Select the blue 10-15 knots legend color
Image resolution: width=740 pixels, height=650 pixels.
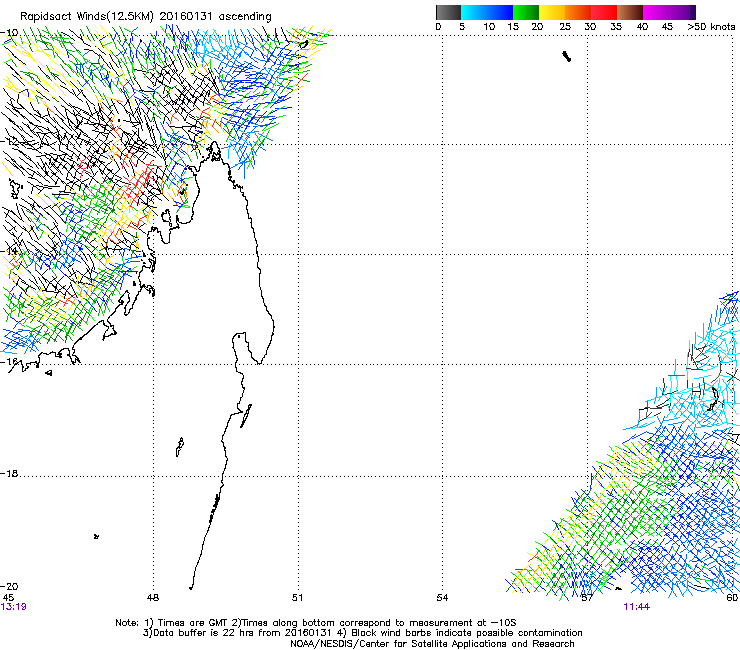point(500,12)
